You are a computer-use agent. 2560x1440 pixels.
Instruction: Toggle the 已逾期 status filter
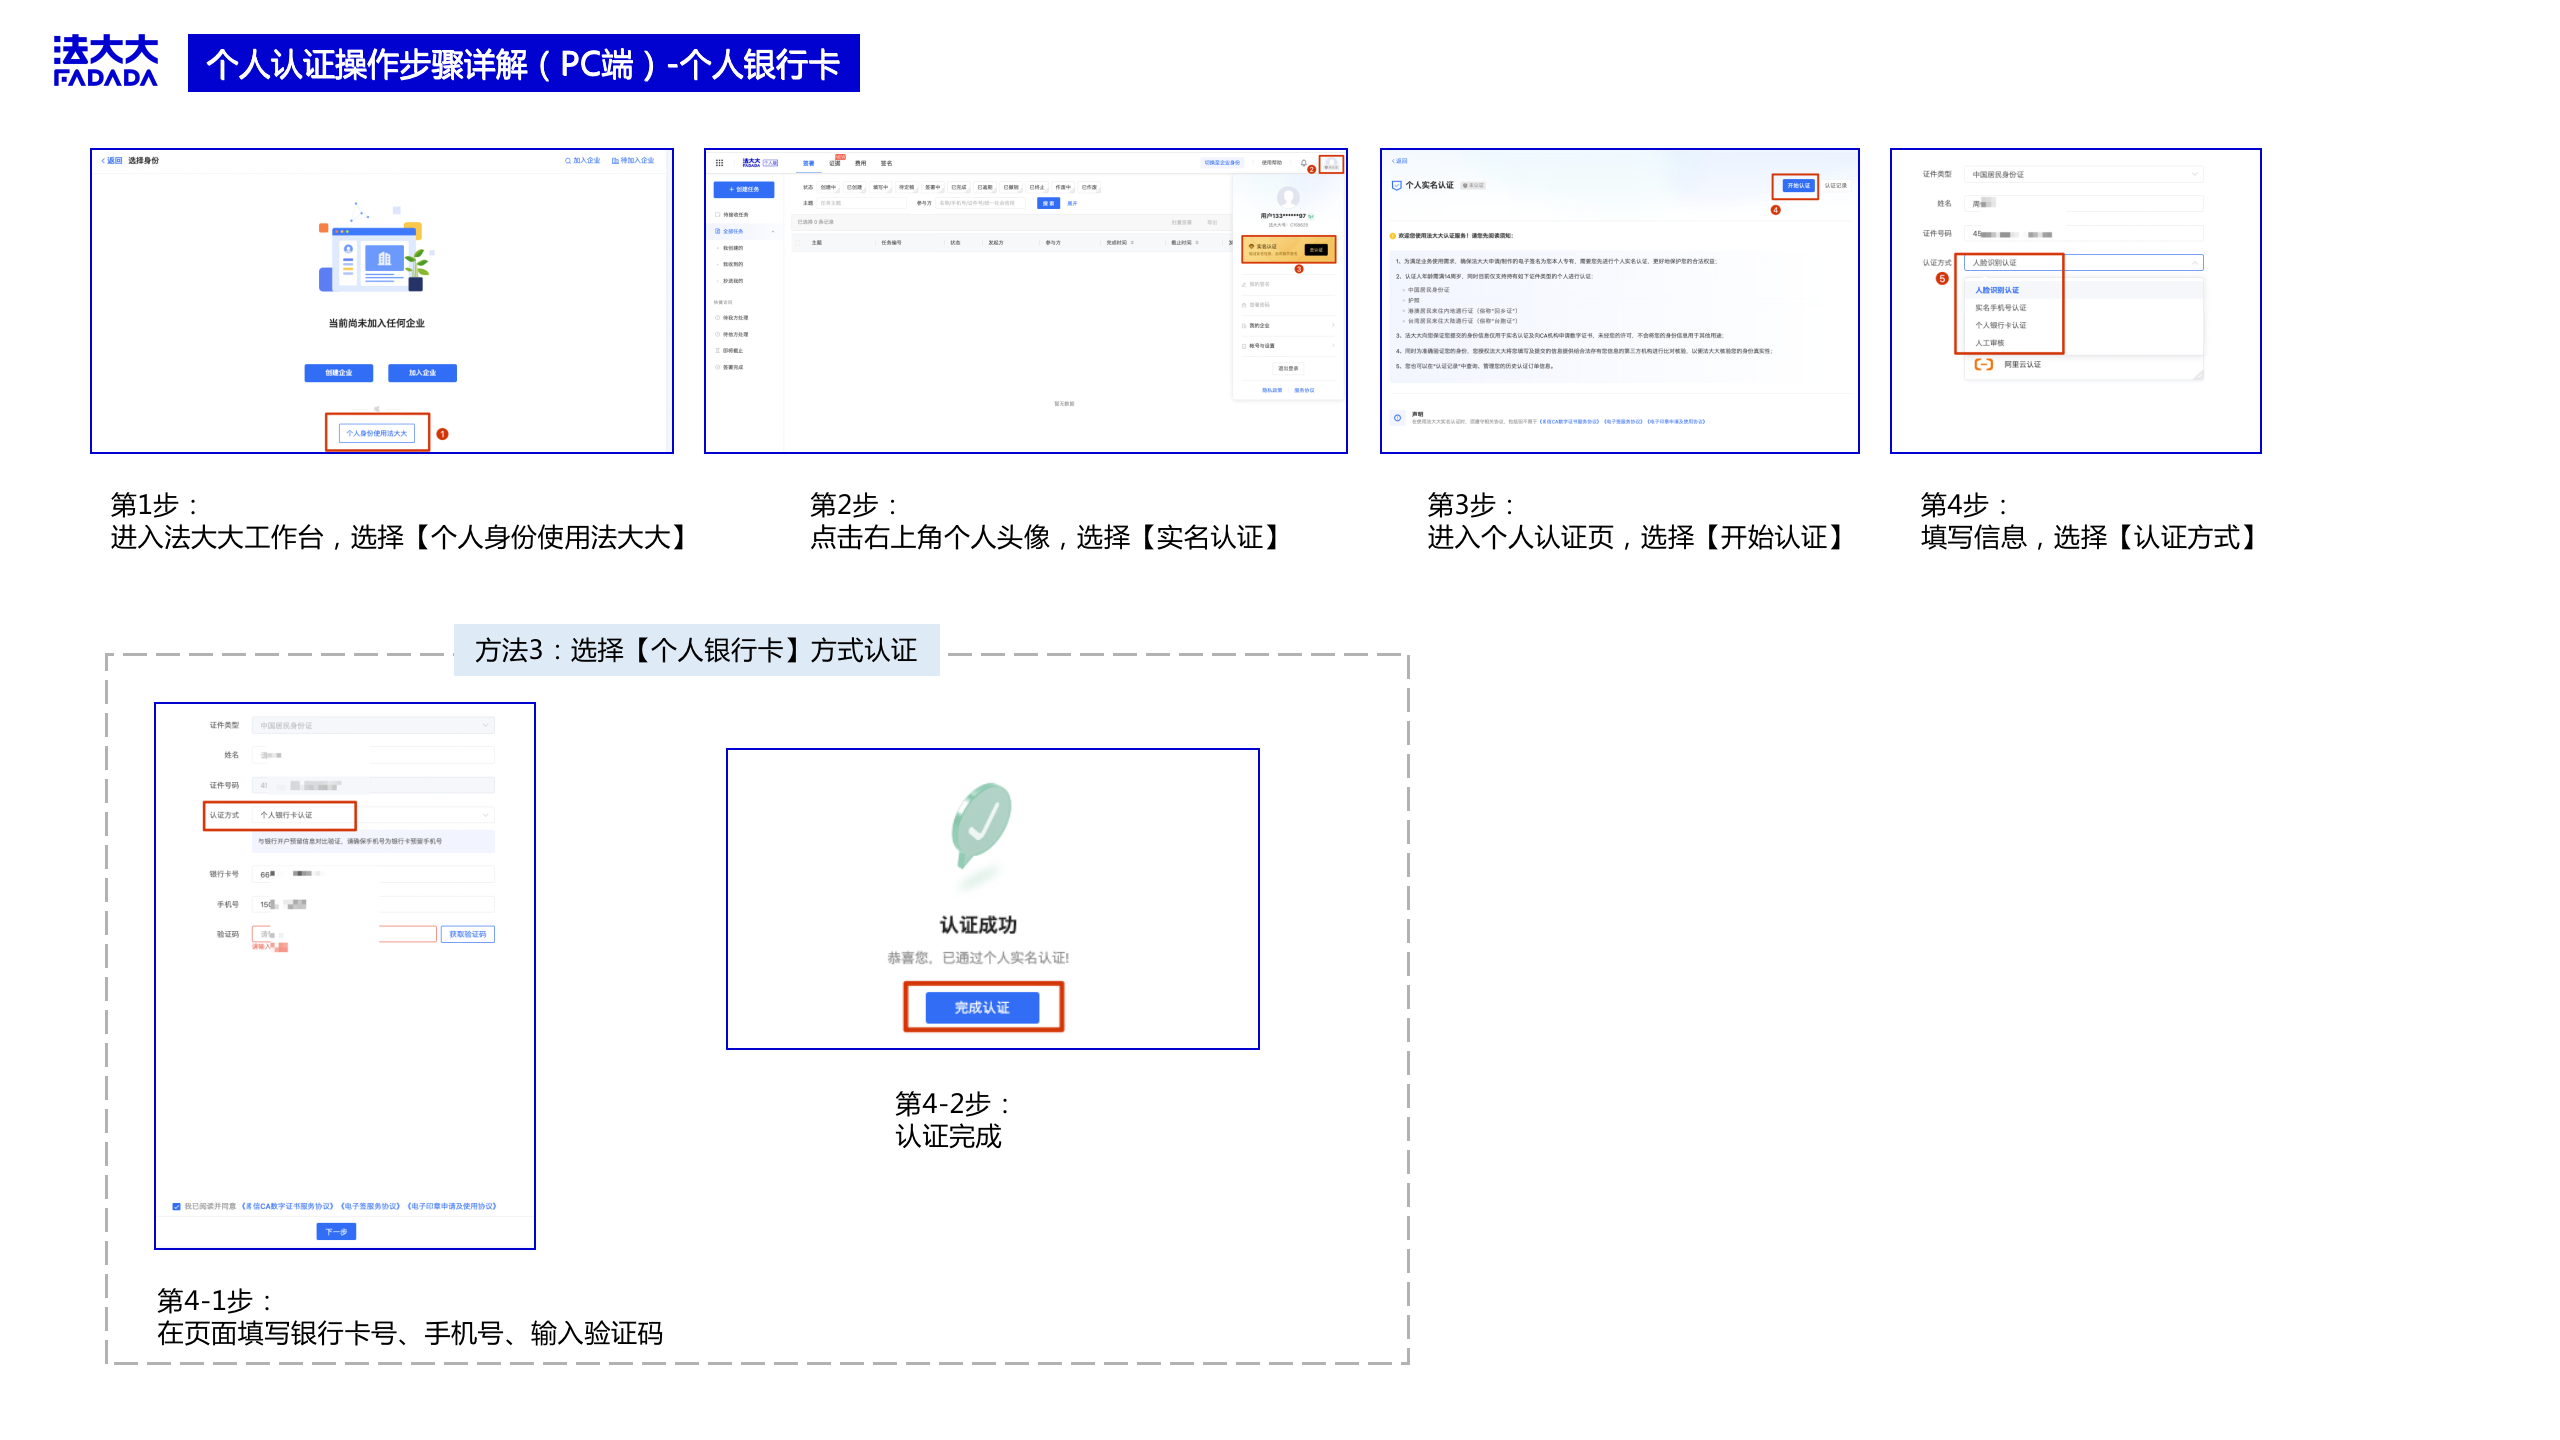click(x=985, y=187)
